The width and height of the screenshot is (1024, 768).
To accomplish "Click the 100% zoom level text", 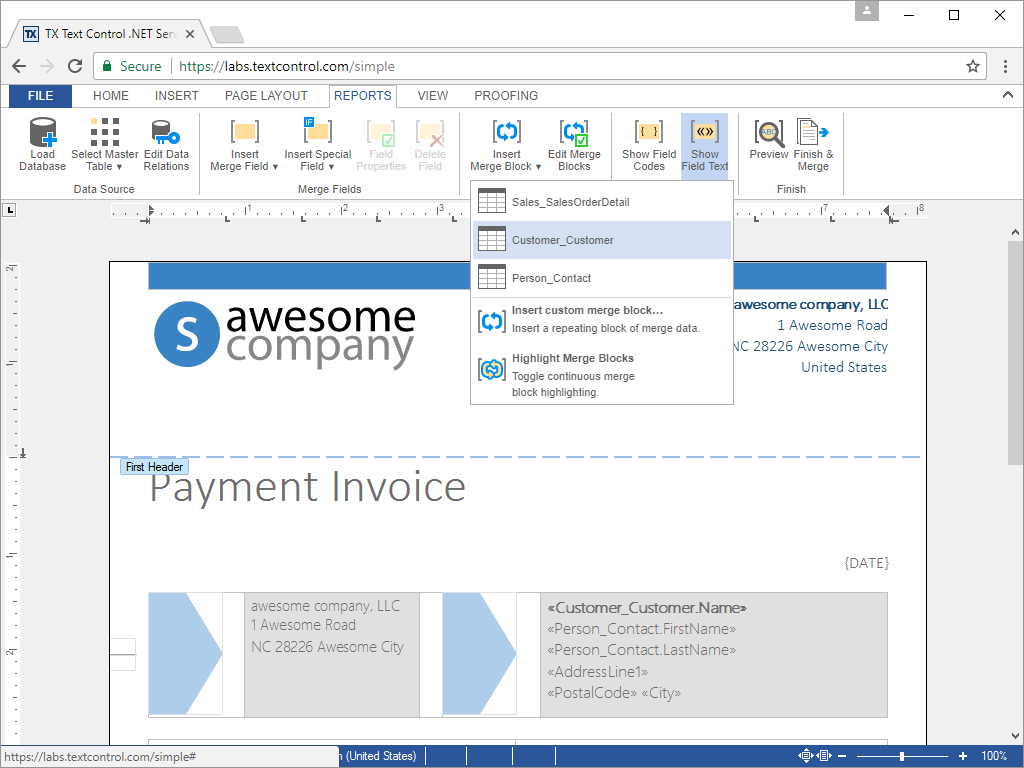I will tap(993, 756).
